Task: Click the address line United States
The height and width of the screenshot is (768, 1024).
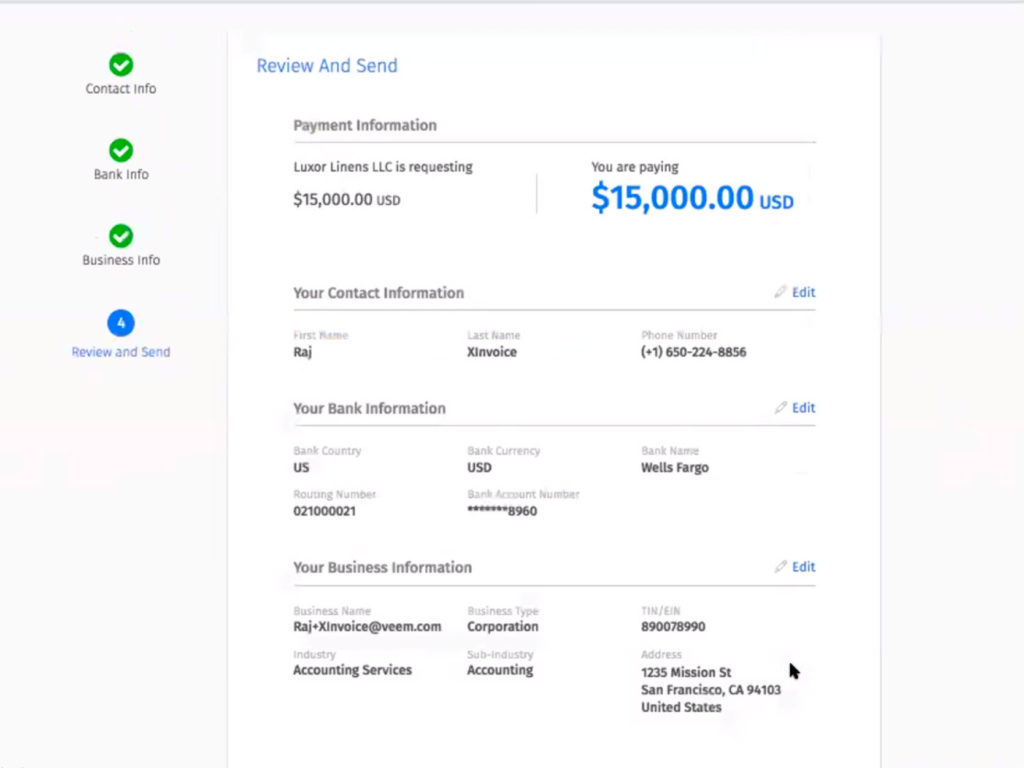Action: [x=681, y=707]
